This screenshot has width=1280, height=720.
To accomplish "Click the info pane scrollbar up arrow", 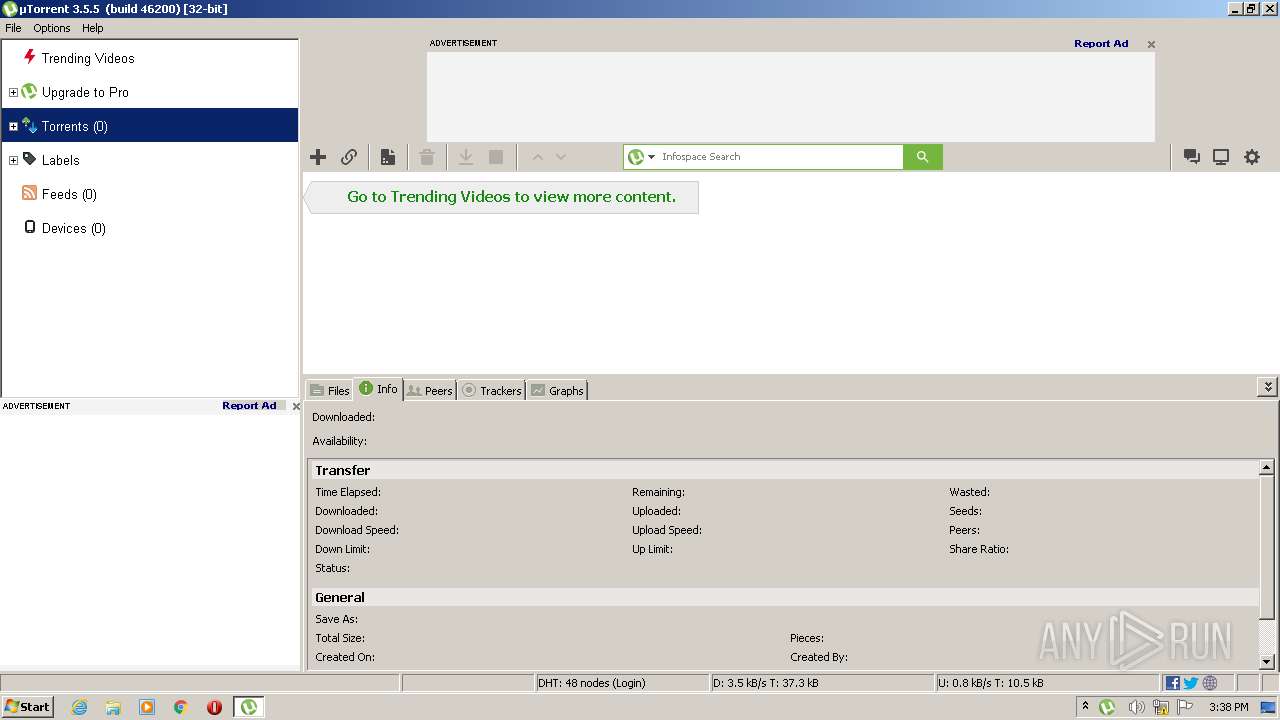I will click(1267, 467).
